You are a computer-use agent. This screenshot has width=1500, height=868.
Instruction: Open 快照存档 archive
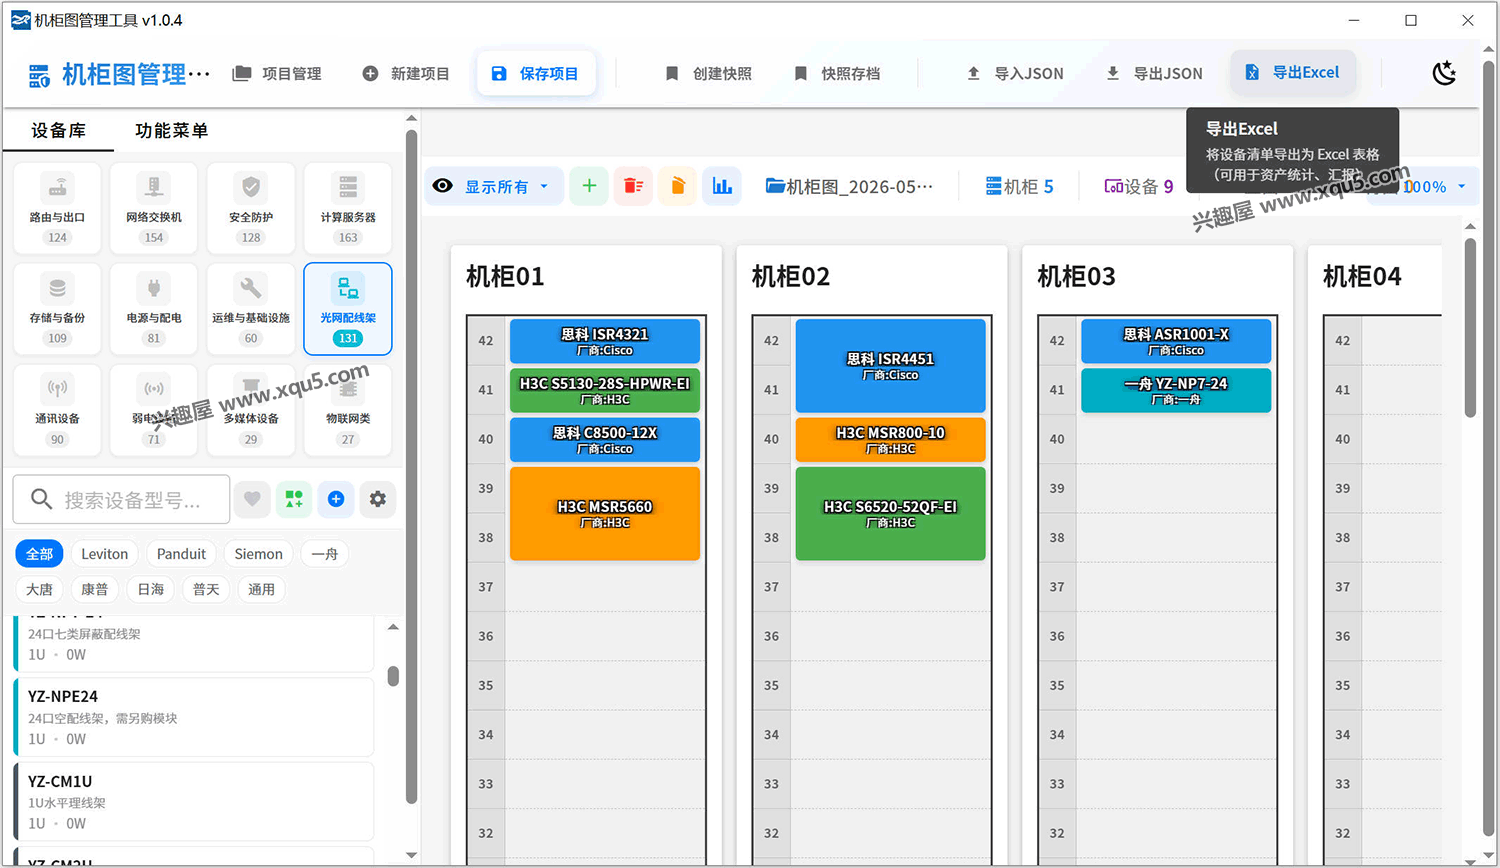[x=837, y=74]
